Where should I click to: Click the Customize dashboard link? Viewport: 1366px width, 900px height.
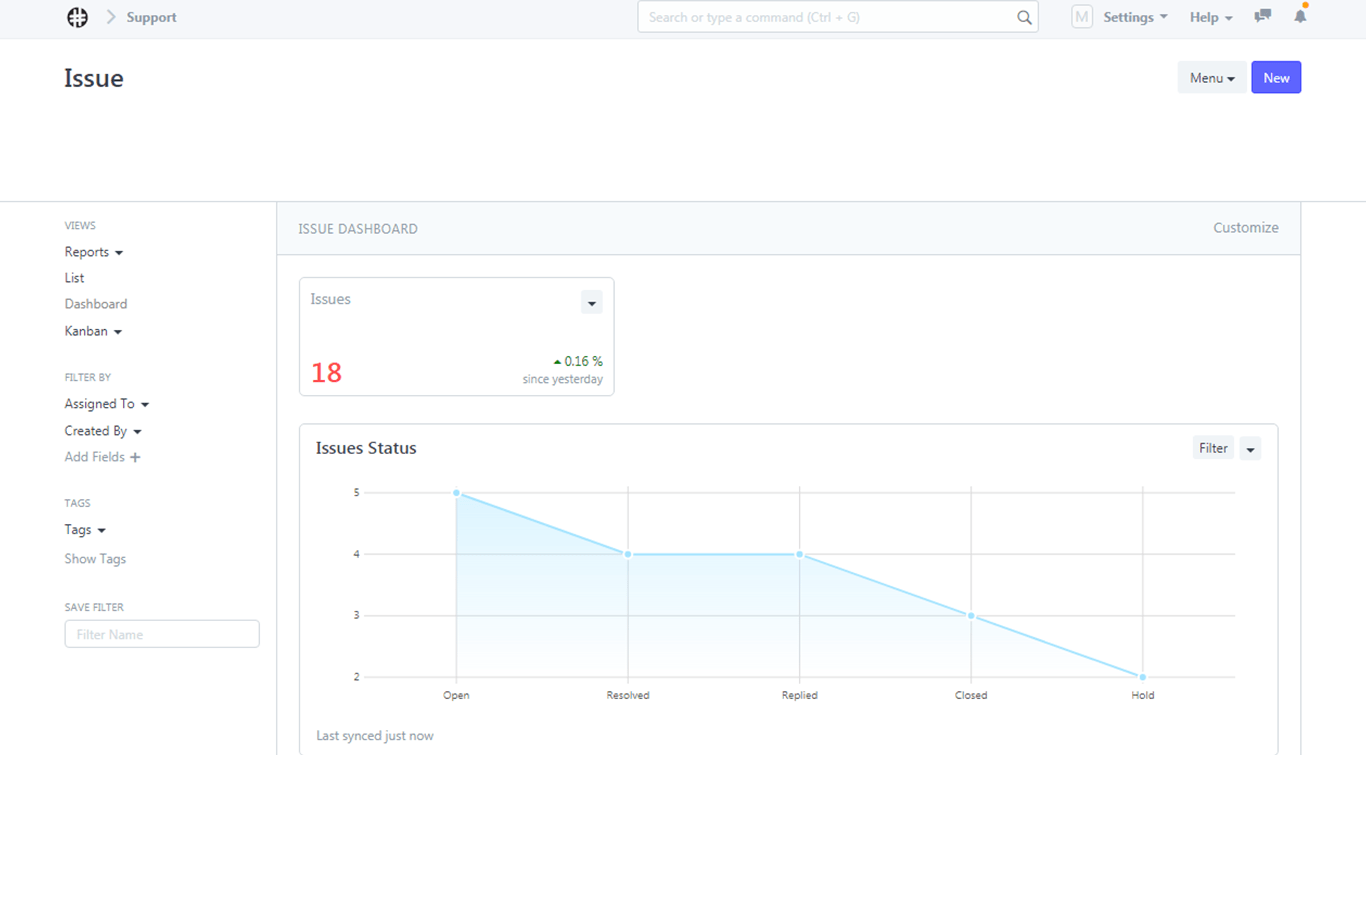1245,228
